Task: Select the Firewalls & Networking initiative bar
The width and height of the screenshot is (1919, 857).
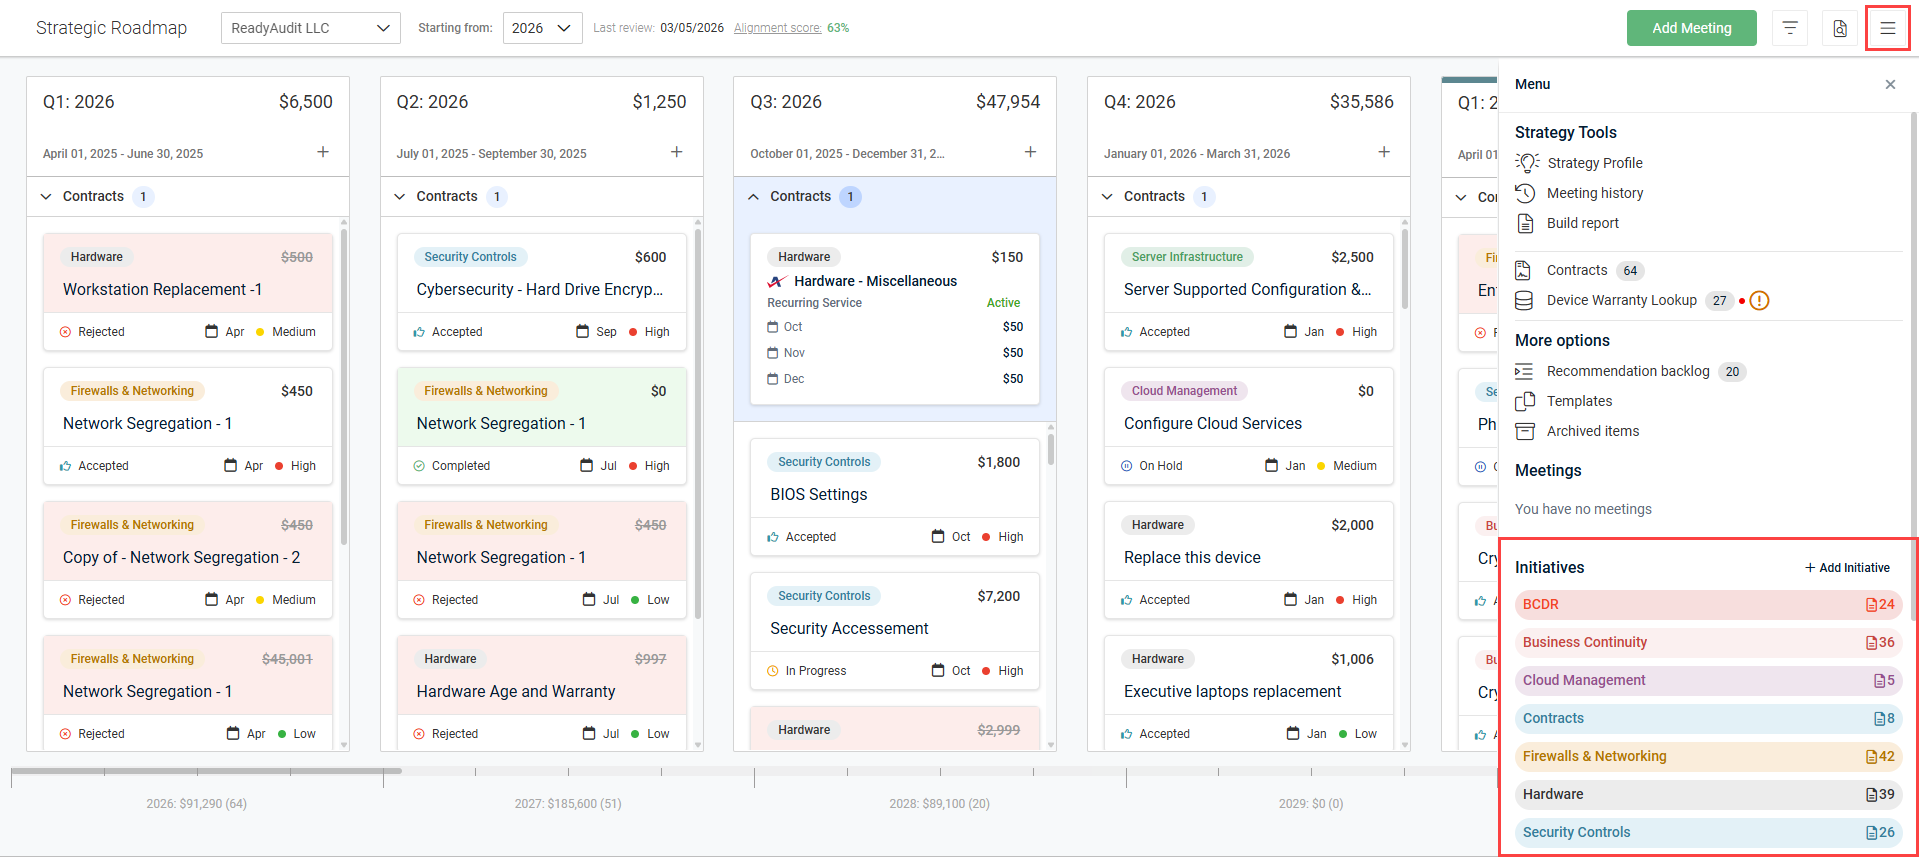Action: pos(1707,757)
